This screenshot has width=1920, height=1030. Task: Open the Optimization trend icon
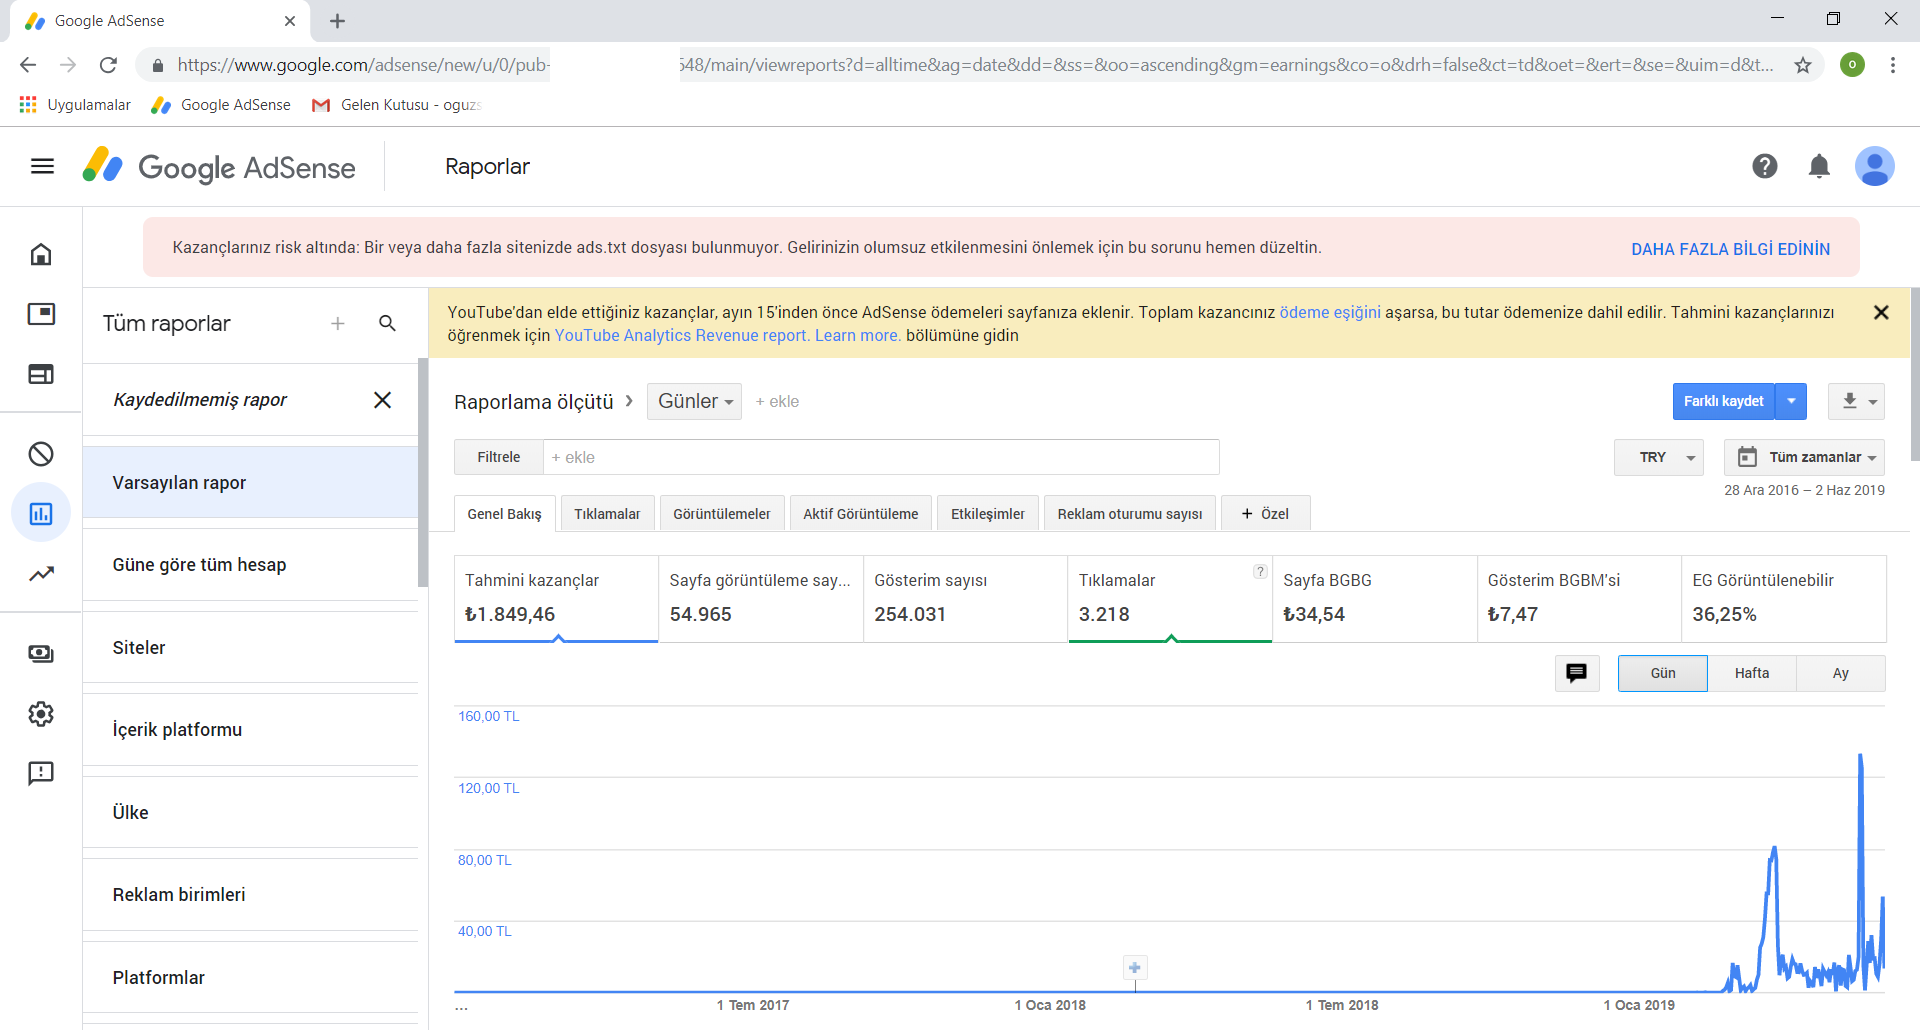[41, 574]
